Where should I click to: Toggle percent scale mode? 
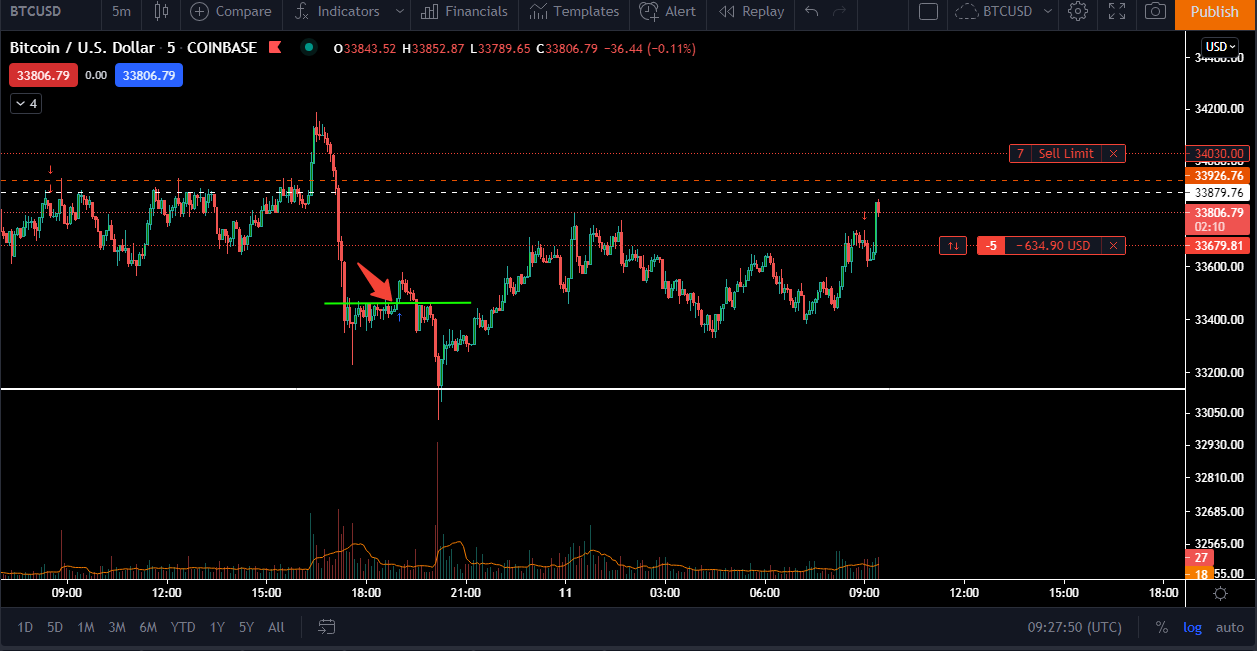point(1161,627)
